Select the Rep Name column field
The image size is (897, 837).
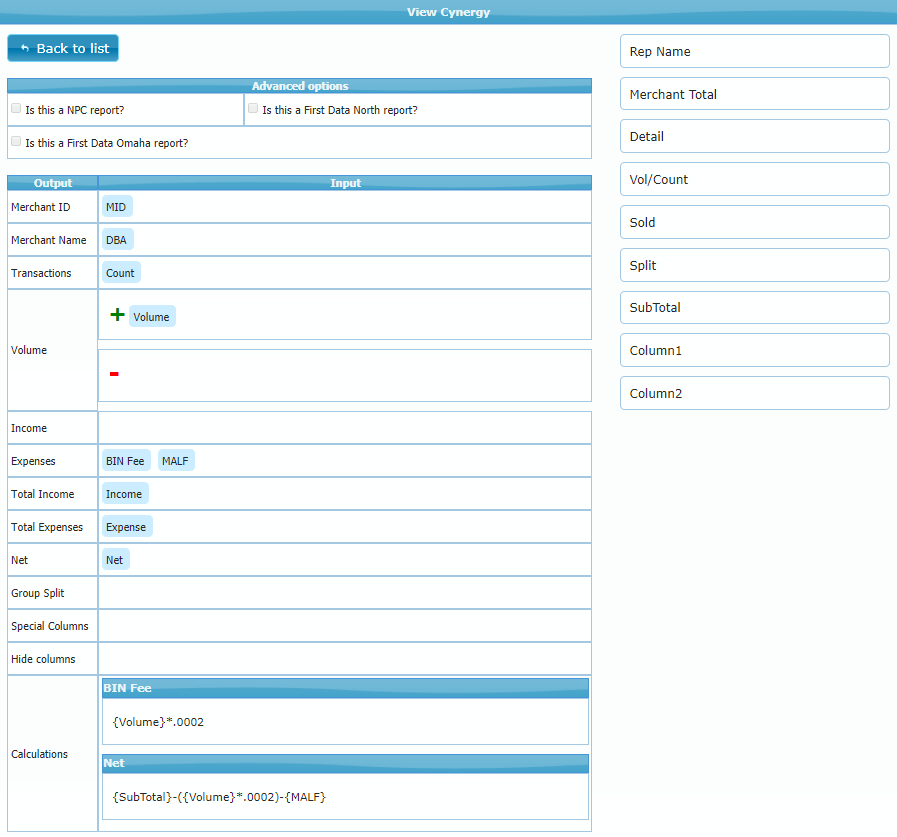754,51
